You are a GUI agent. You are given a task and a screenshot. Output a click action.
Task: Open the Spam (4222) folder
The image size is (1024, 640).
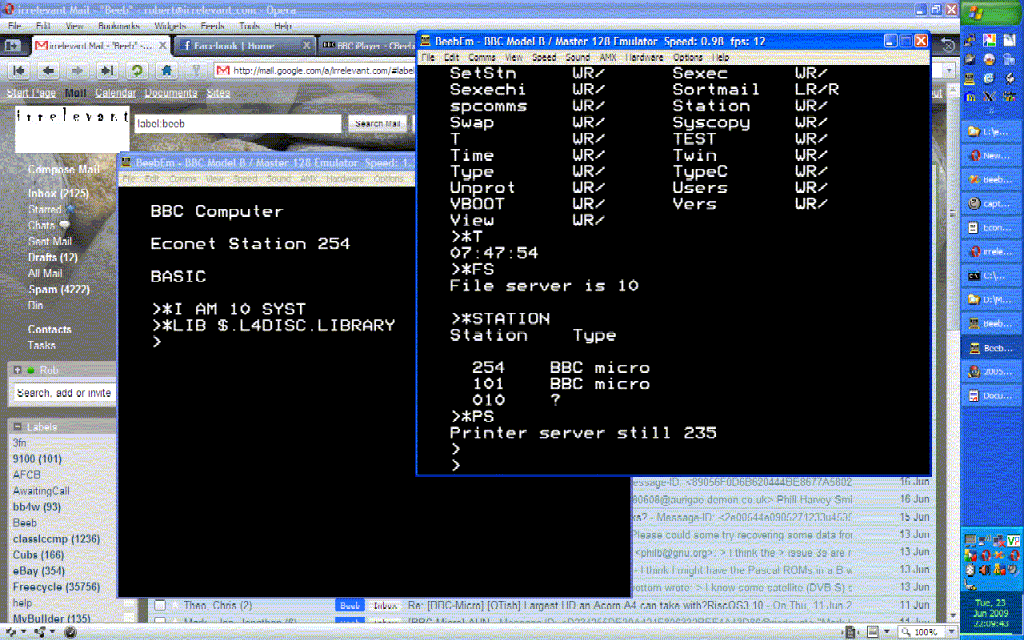(x=58, y=289)
